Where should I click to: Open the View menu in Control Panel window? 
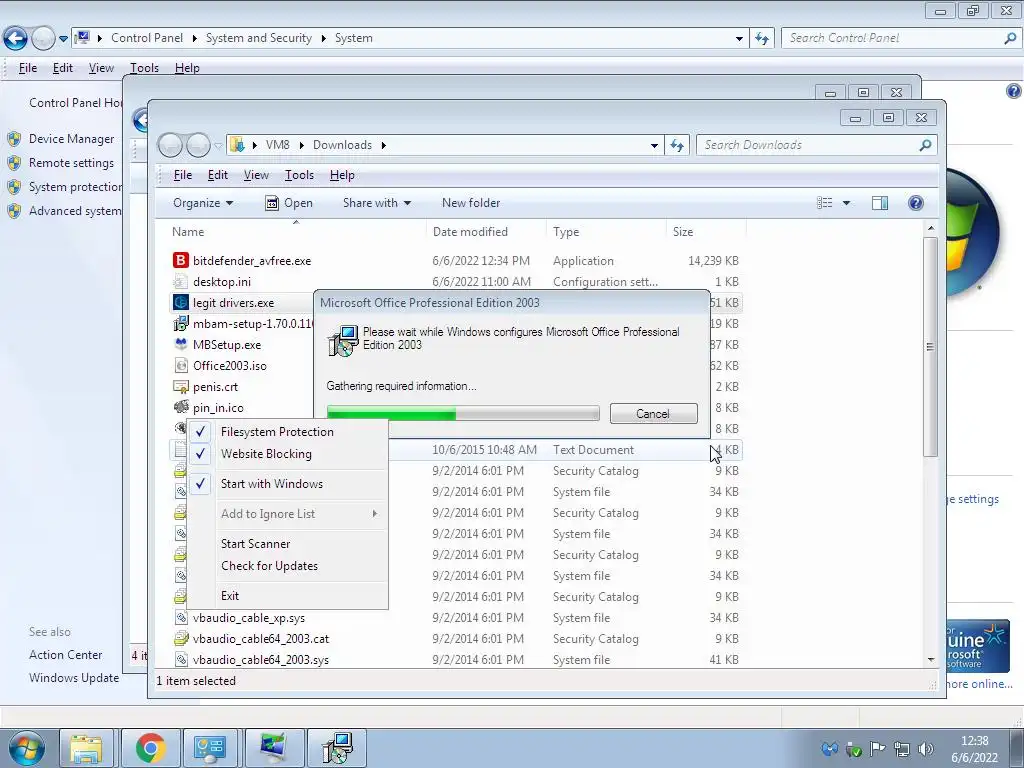click(x=101, y=68)
